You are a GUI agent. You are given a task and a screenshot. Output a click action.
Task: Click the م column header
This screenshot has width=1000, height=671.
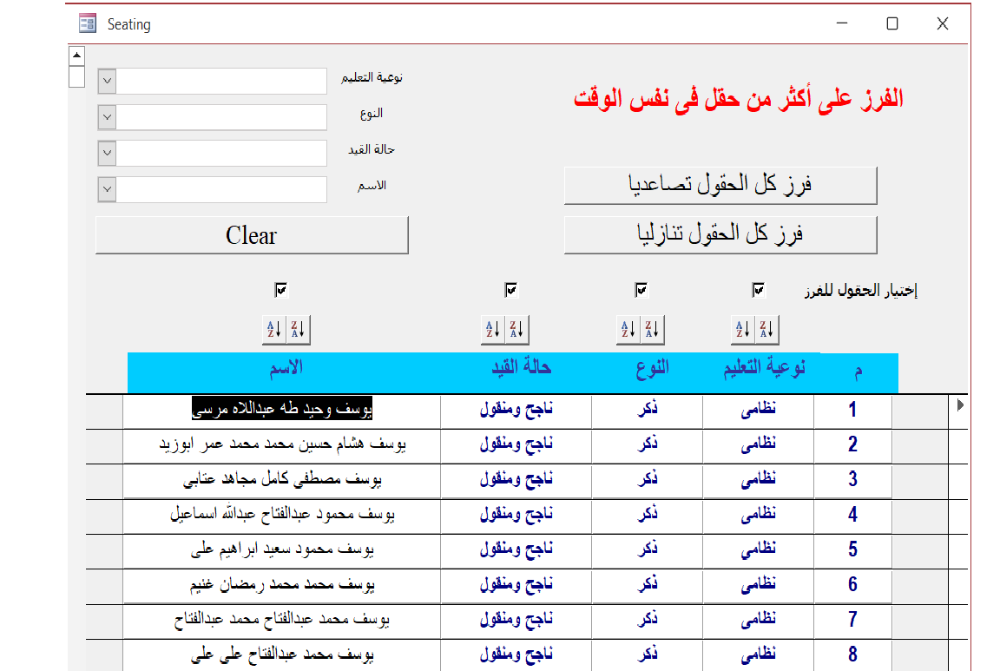pyautogui.click(x=858, y=372)
